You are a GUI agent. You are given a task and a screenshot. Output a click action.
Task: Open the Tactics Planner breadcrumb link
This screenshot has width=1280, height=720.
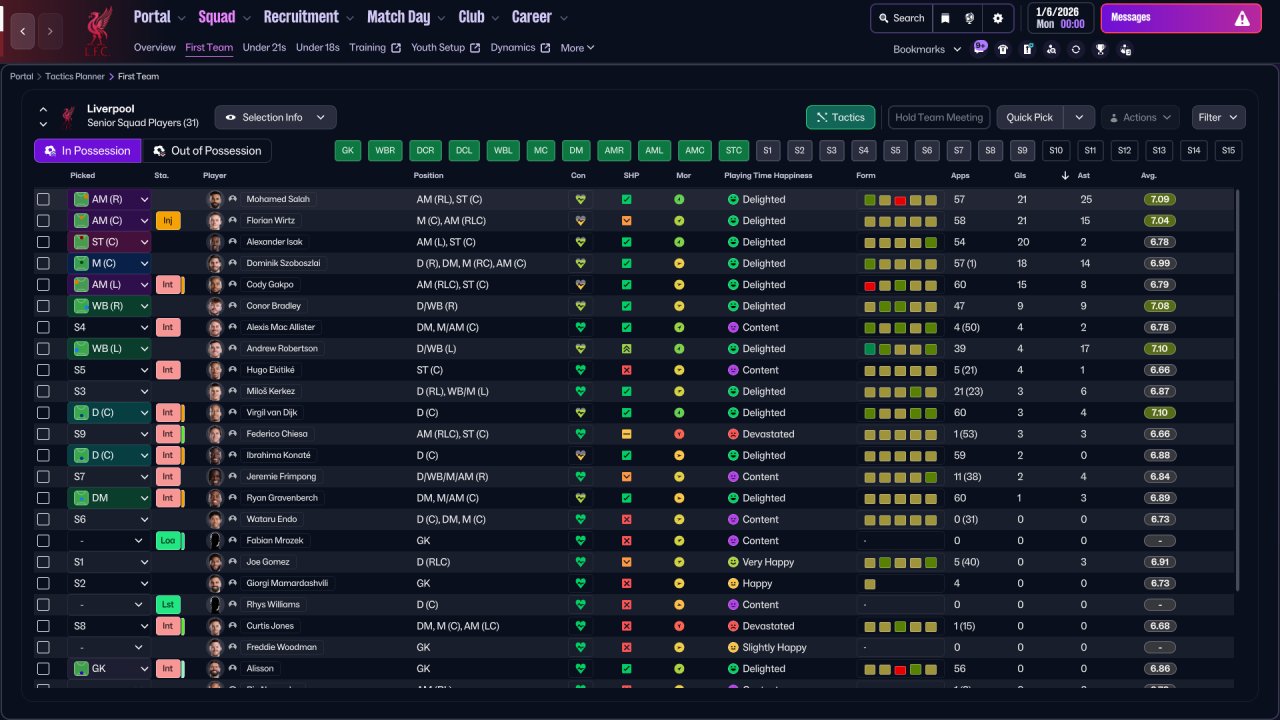76,76
